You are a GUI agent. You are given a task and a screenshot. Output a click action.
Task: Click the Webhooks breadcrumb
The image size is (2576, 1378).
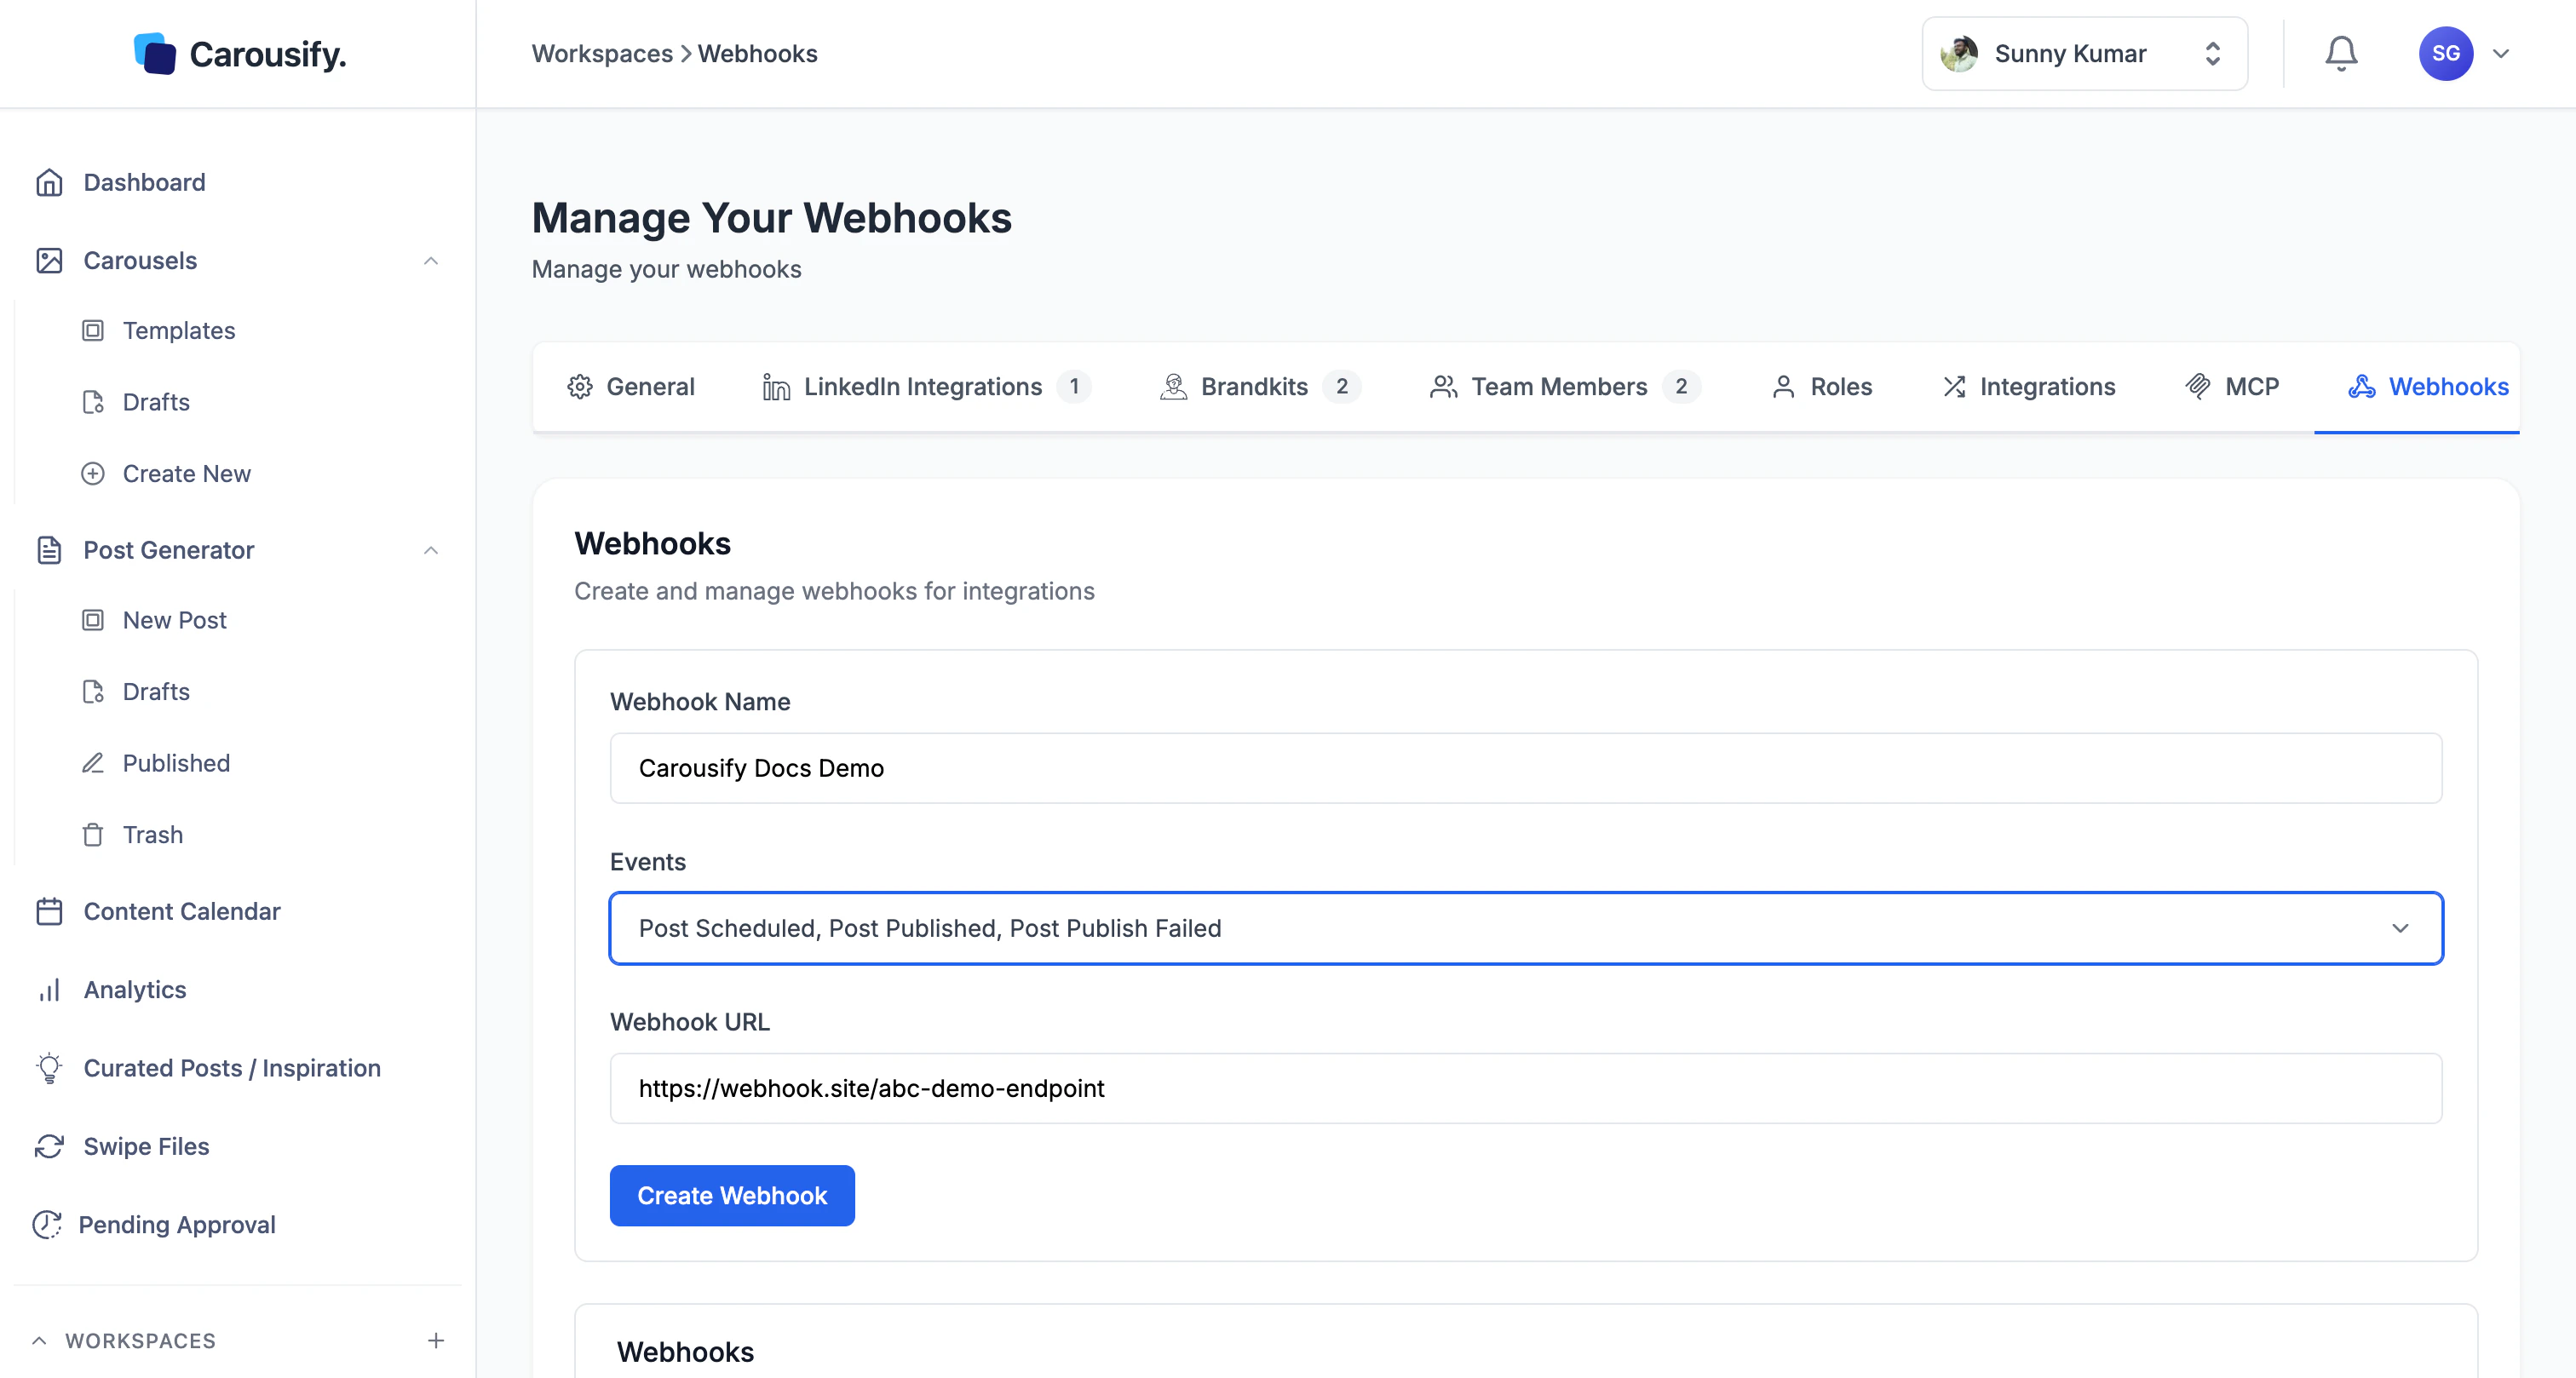[x=757, y=54]
